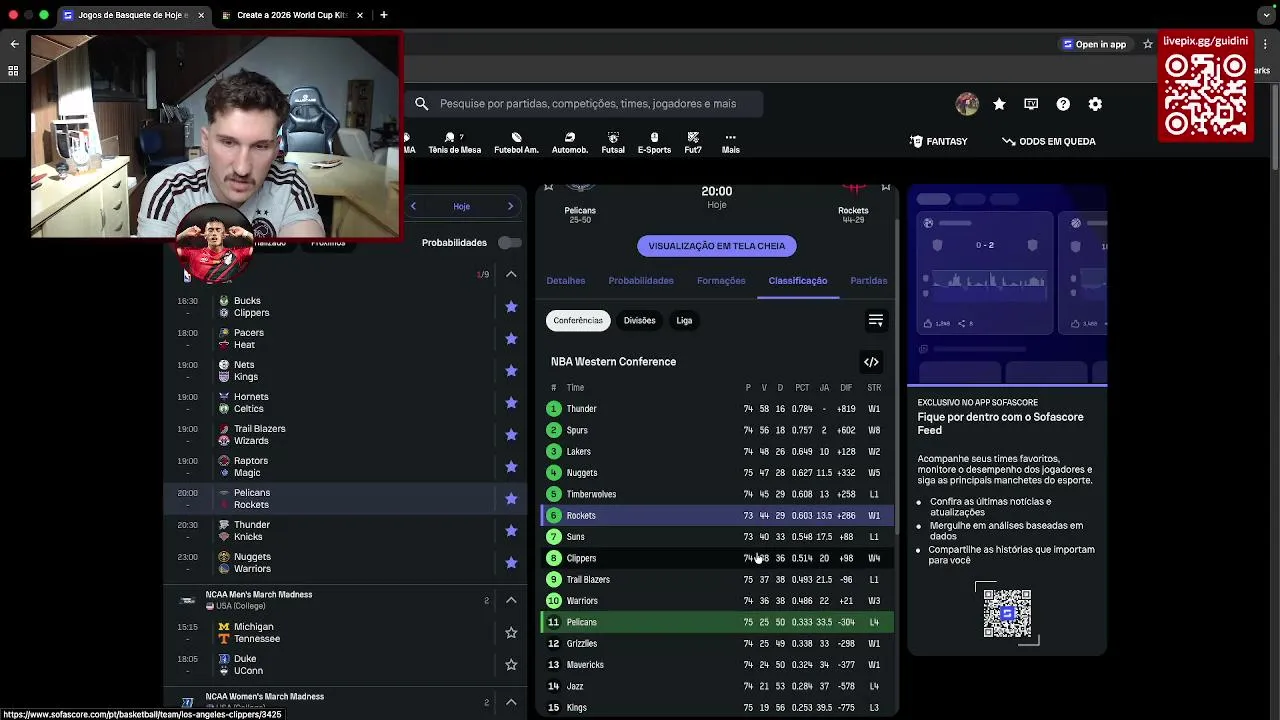Viewport: 1280px width, 720px height.
Task: Collapse the NBA games list
Action: tap(511, 274)
